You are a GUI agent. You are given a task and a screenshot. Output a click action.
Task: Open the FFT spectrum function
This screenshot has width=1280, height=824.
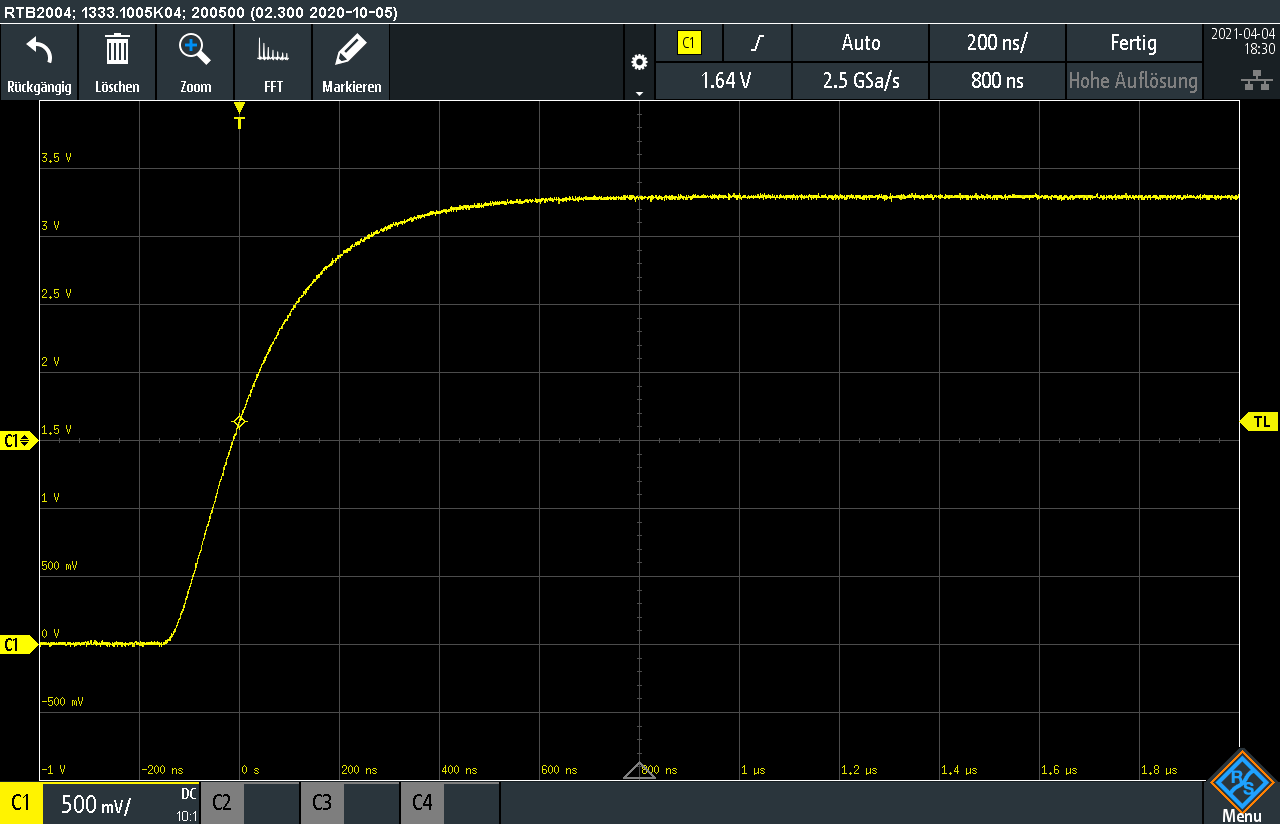tap(273, 51)
